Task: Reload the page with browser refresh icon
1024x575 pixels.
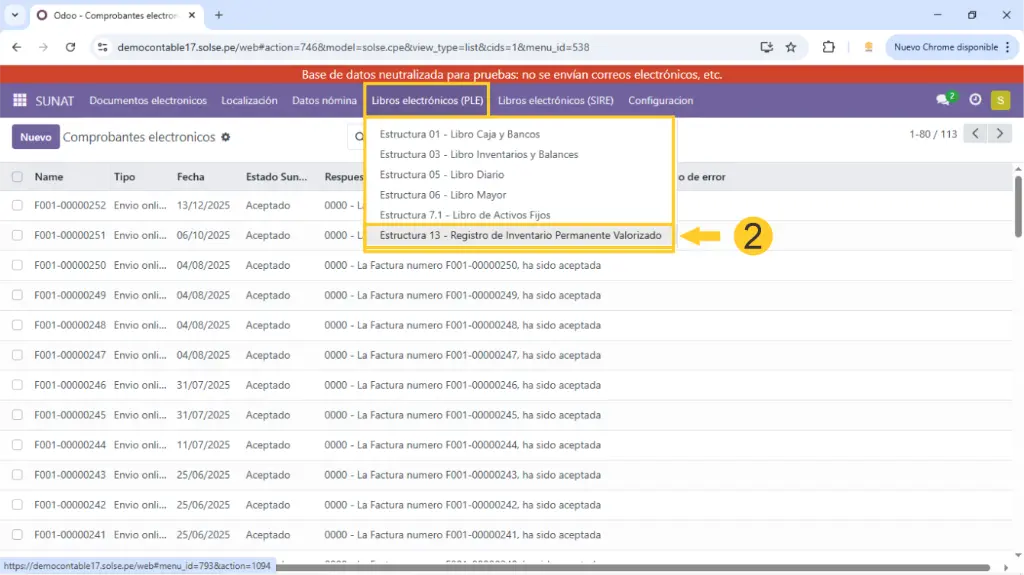Action: coord(70,47)
